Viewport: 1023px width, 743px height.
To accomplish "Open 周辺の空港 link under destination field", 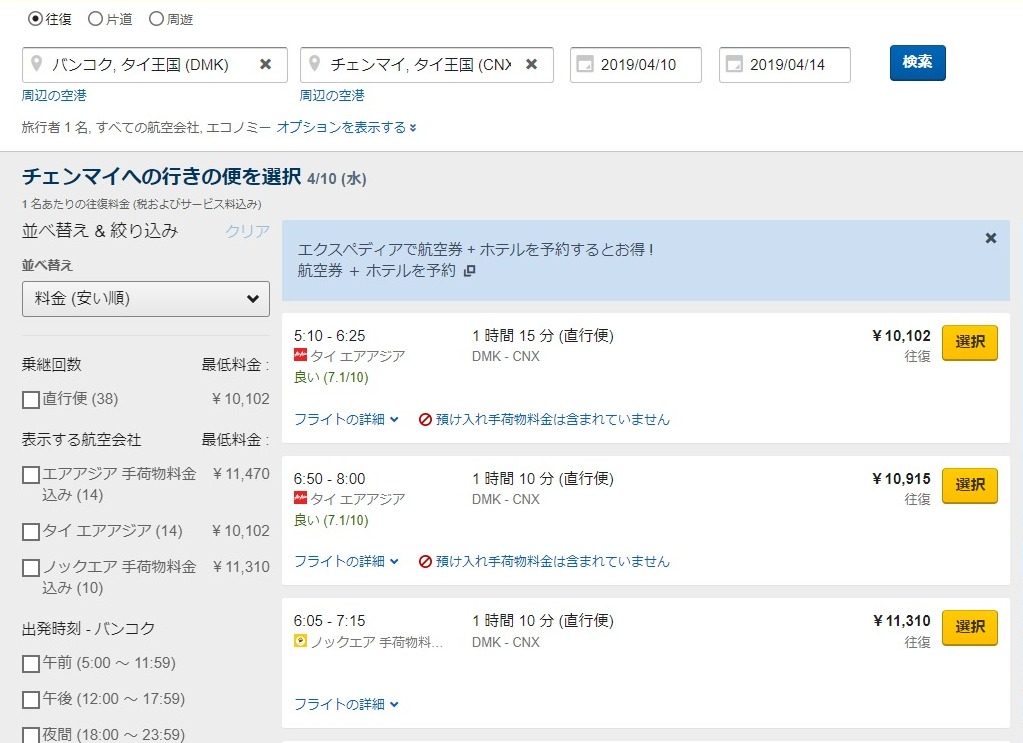I will [332, 95].
